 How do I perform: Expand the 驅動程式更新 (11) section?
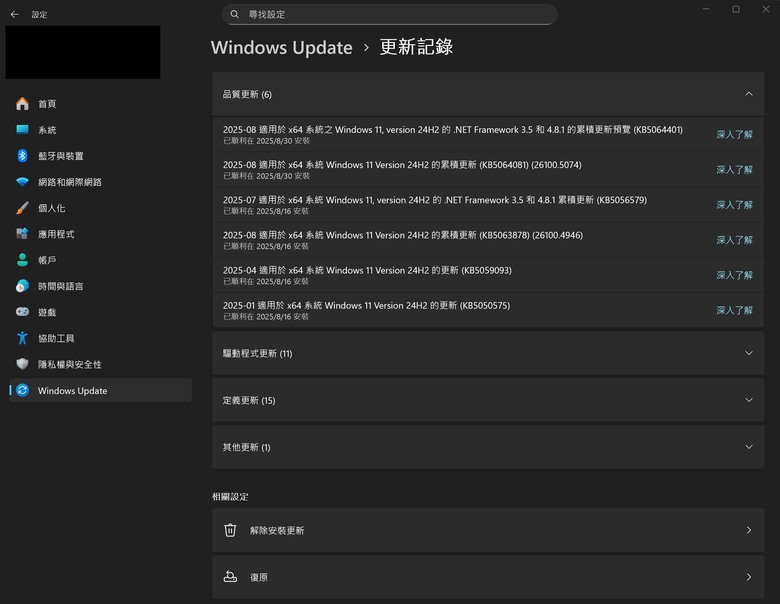[488, 353]
